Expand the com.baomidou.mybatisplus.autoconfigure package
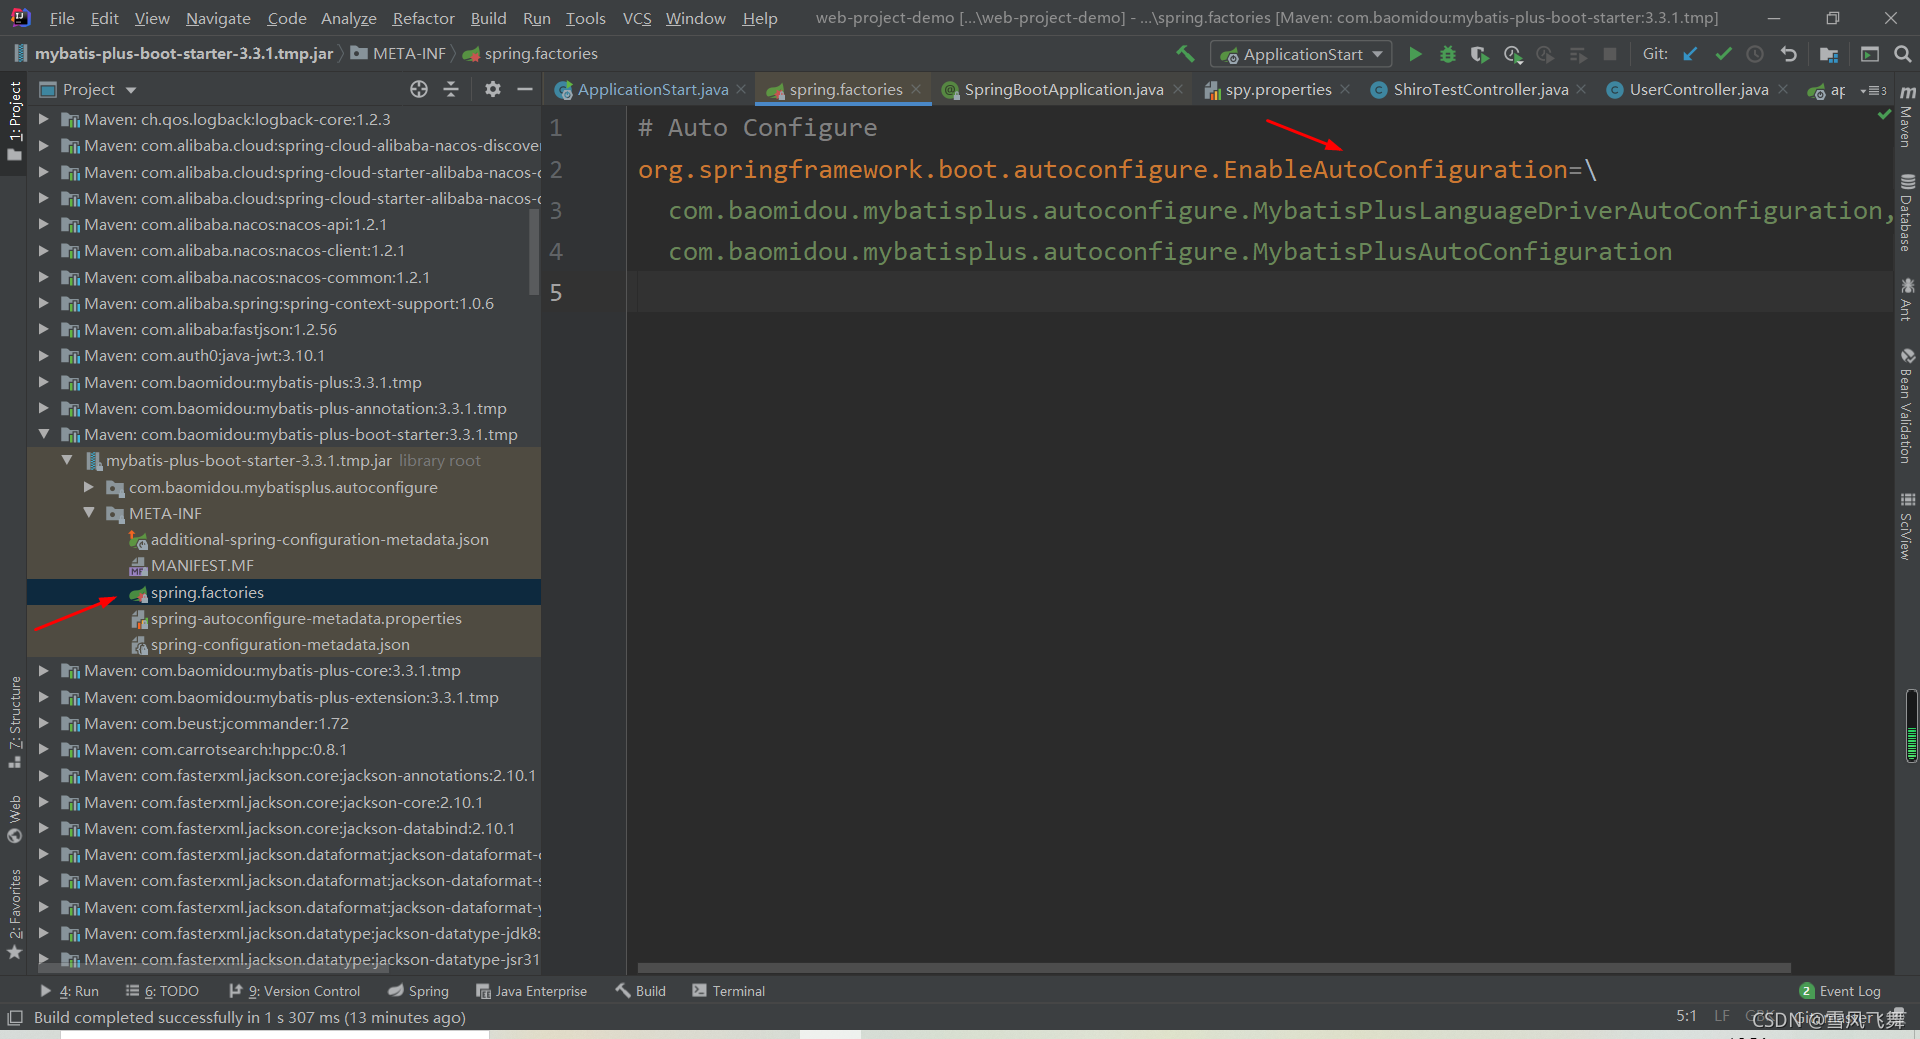 (x=89, y=487)
